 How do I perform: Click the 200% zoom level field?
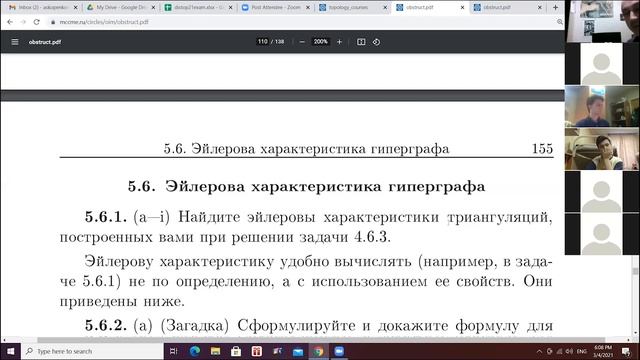pyautogui.click(x=320, y=42)
